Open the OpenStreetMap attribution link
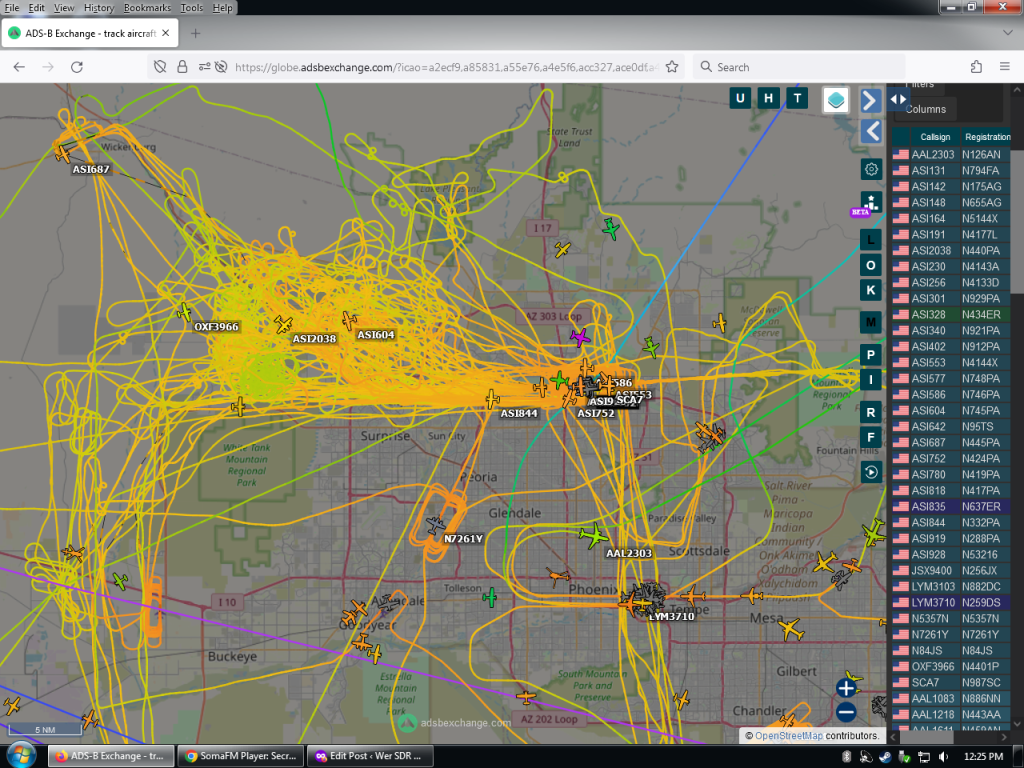Screen dimensions: 1024x768 (x=789, y=736)
